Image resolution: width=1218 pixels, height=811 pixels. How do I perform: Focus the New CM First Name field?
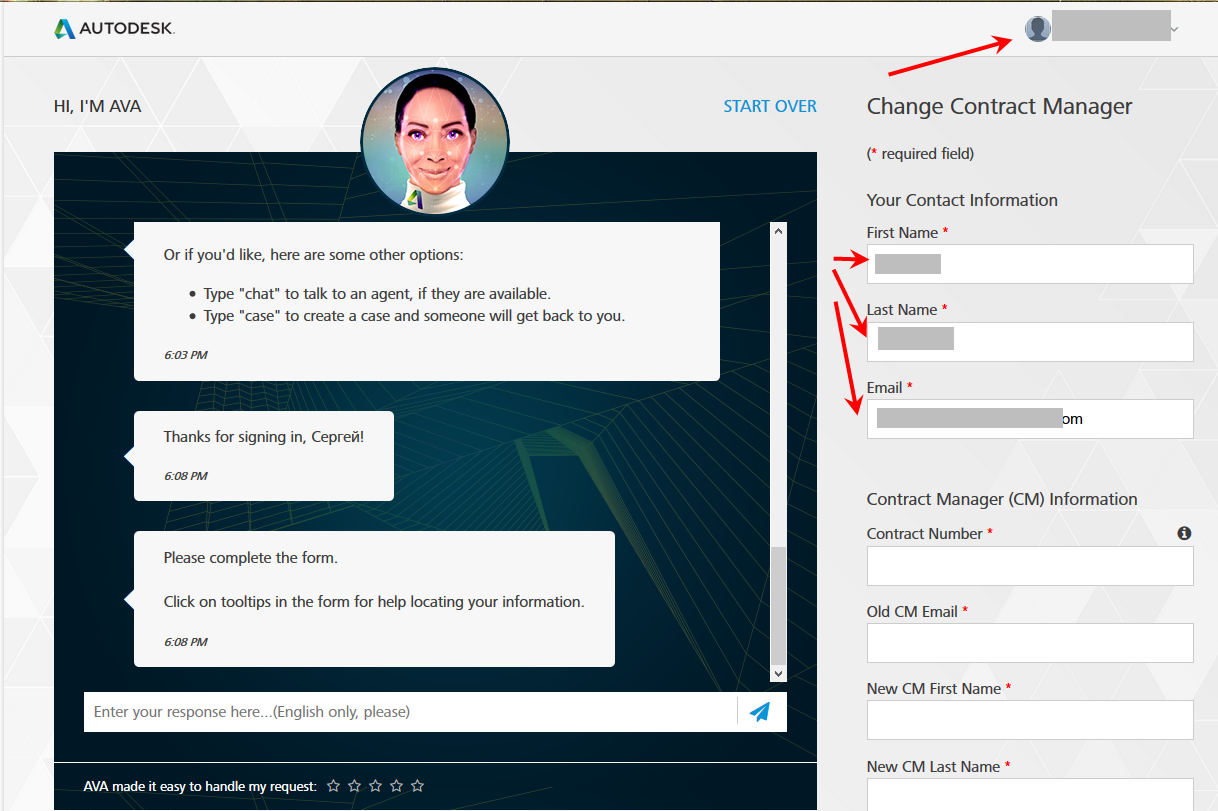click(1030, 720)
